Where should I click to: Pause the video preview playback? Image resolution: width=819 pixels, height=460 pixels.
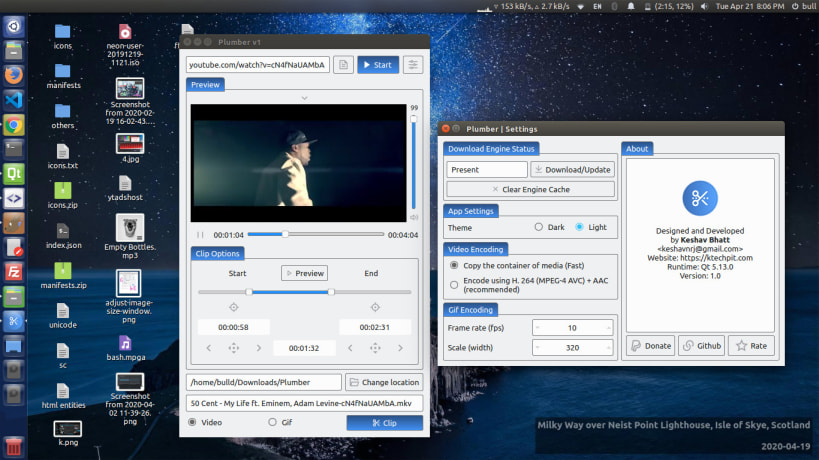200,235
